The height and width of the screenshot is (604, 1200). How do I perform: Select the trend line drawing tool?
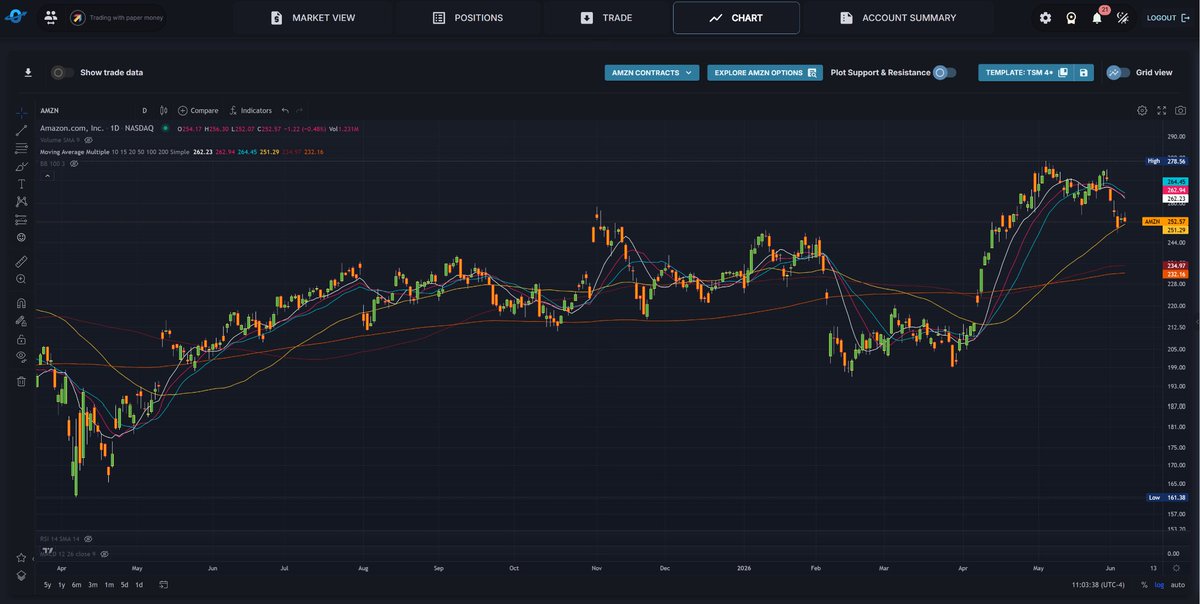[x=21, y=130]
